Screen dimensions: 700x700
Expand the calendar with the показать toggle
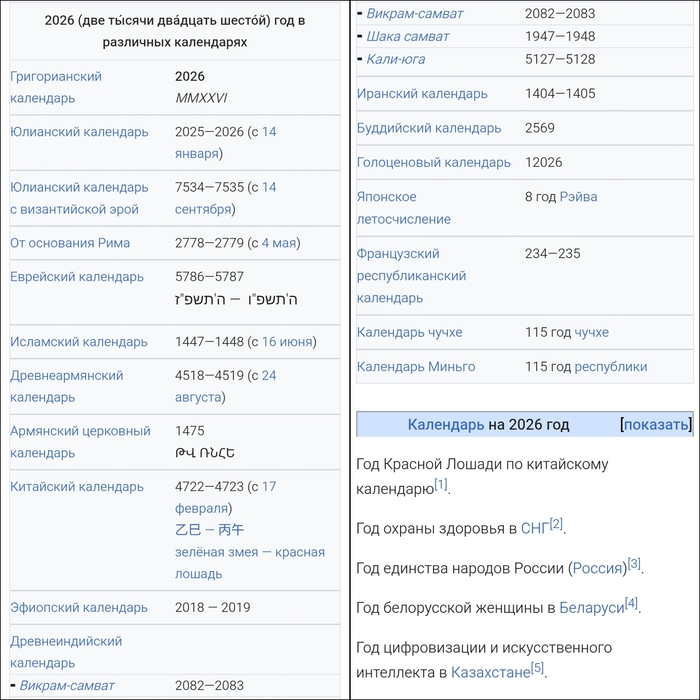pos(656,424)
